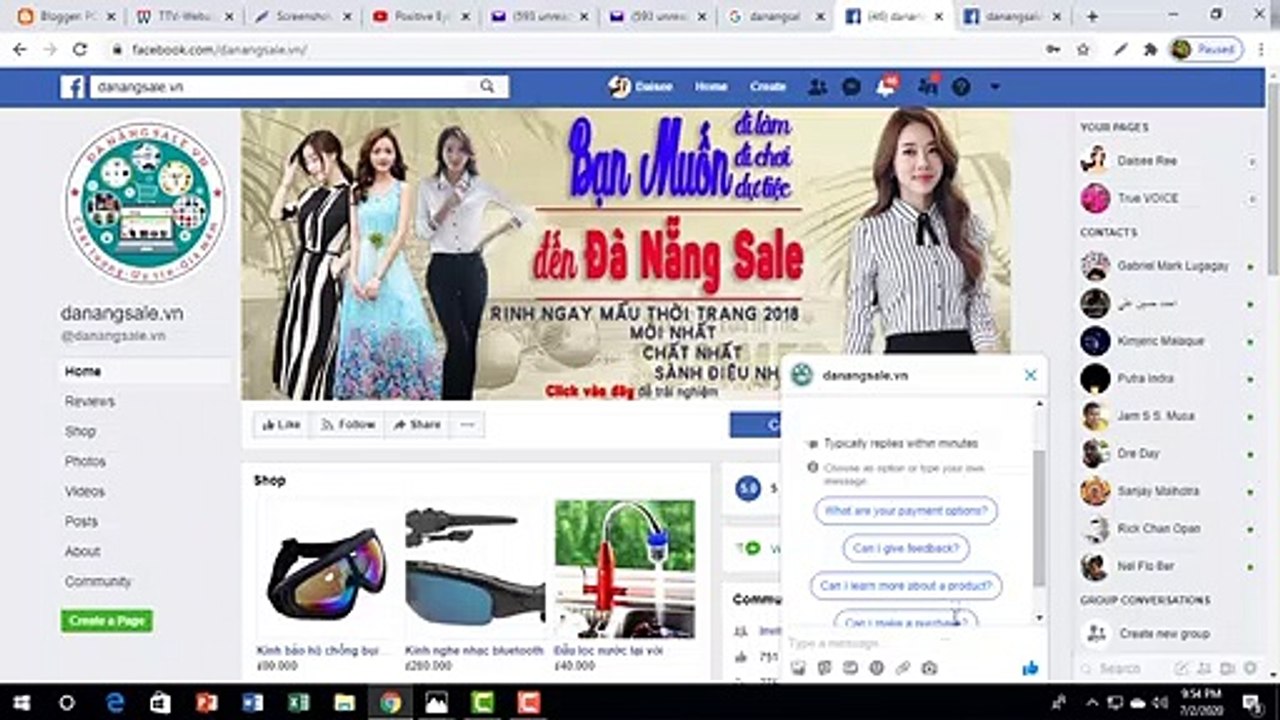The width and height of the screenshot is (1280, 720).
Task: Select Videos in the page sidebar
Action: pos(85,491)
